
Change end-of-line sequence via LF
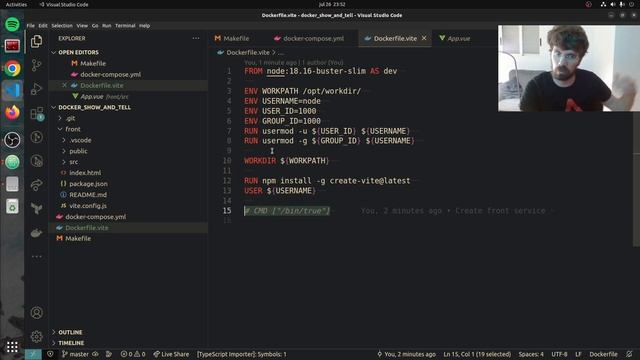pyautogui.click(x=578, y=354)
